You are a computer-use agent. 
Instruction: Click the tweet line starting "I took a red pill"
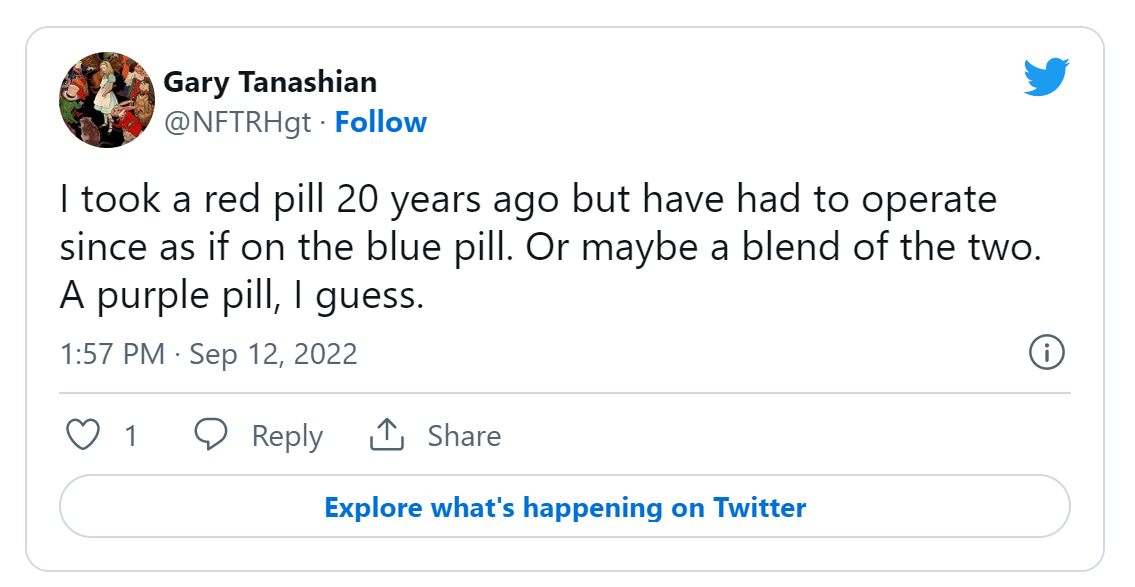(x=528, y=200)
